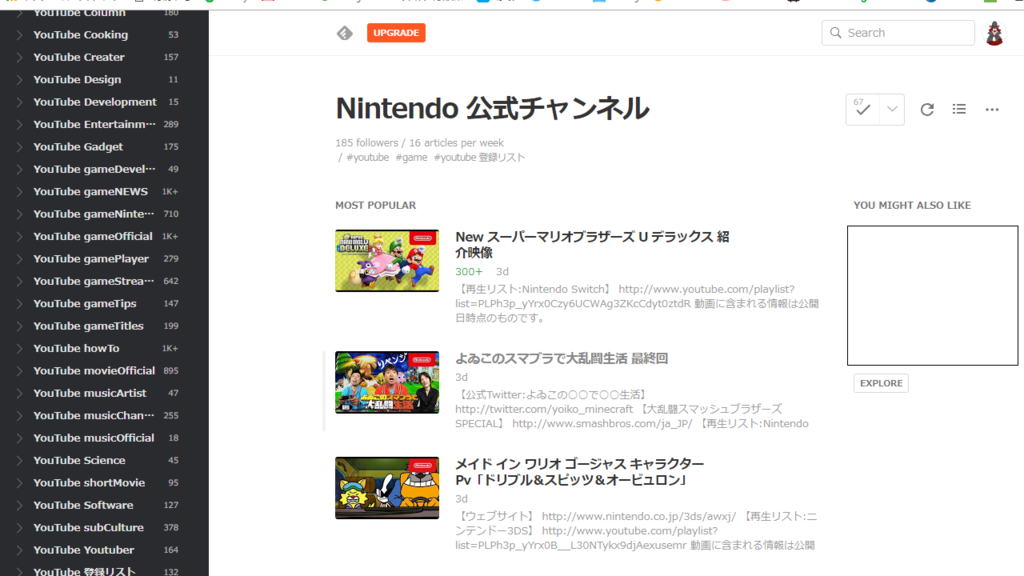Select the YouTube Software folder

83,505
